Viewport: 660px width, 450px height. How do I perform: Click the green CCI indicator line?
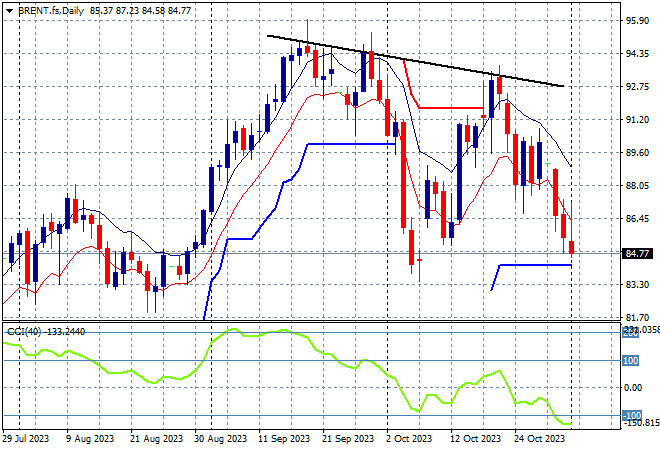click(x=287, y=375)
